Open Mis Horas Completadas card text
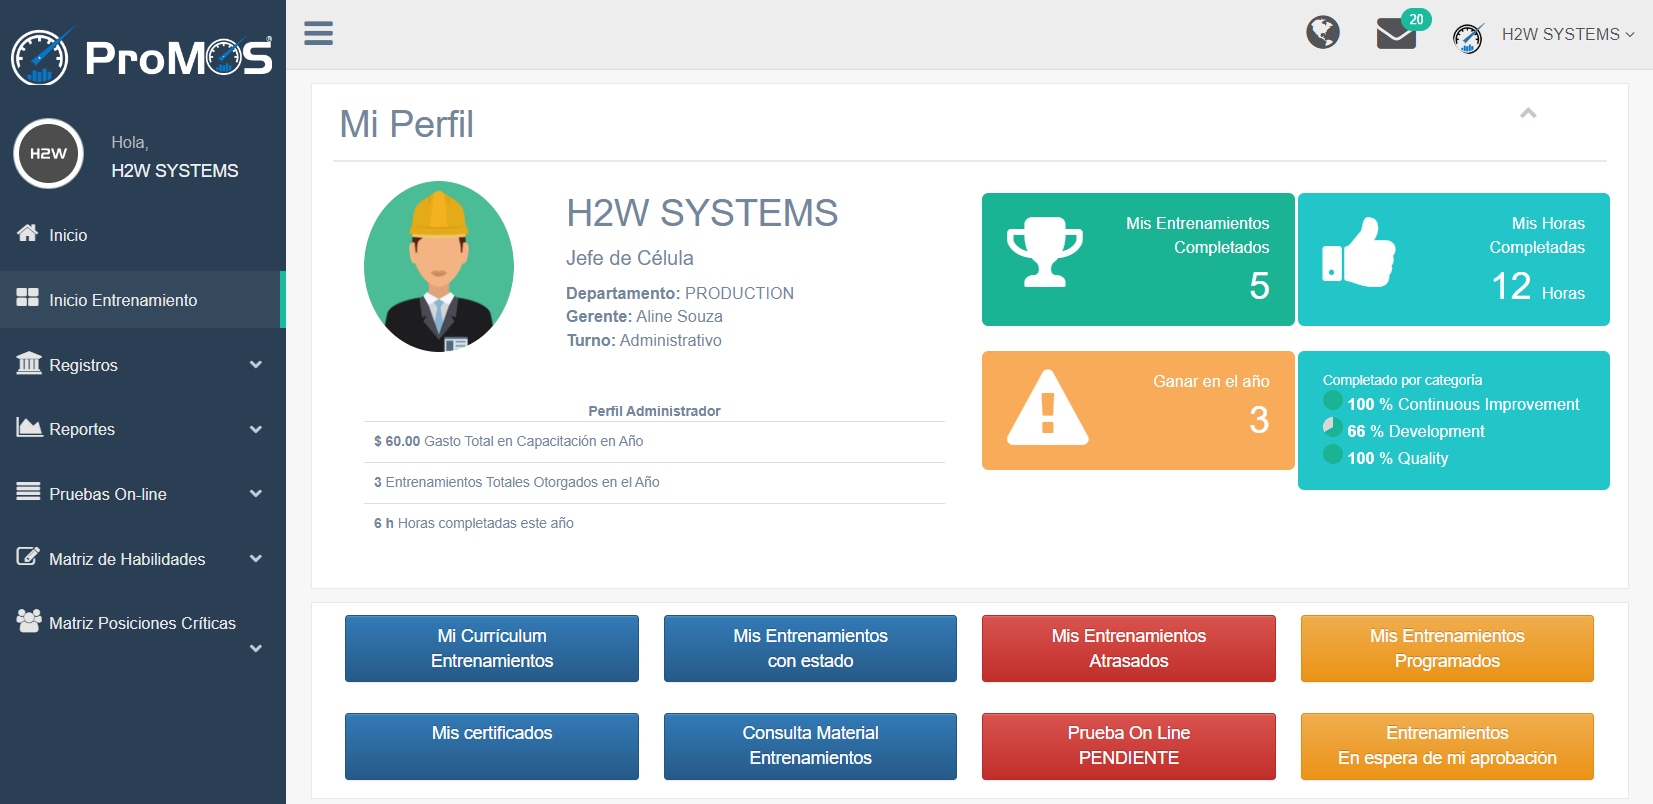The width and height of the screenshot is (1653, 804). pos(1537,235)
